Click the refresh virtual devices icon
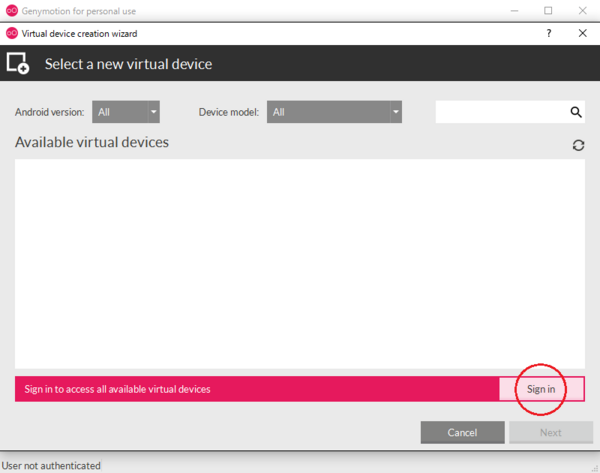This screenshot has height=473, width=600. click(578, 145)
